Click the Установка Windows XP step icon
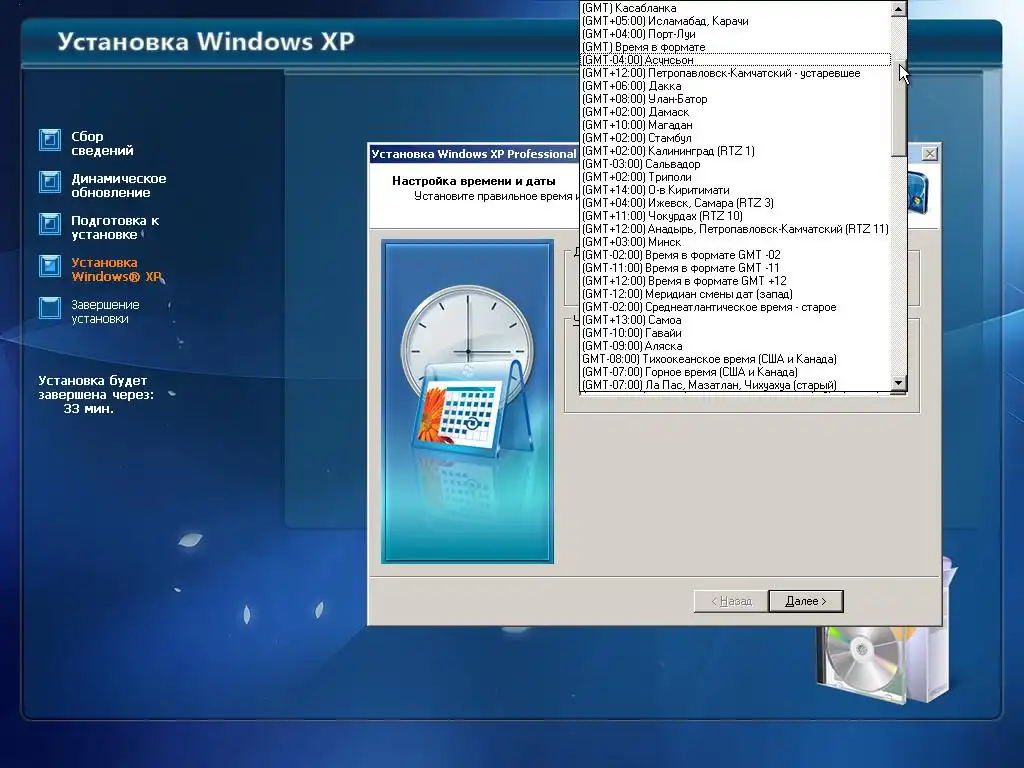 coord(50,266)
